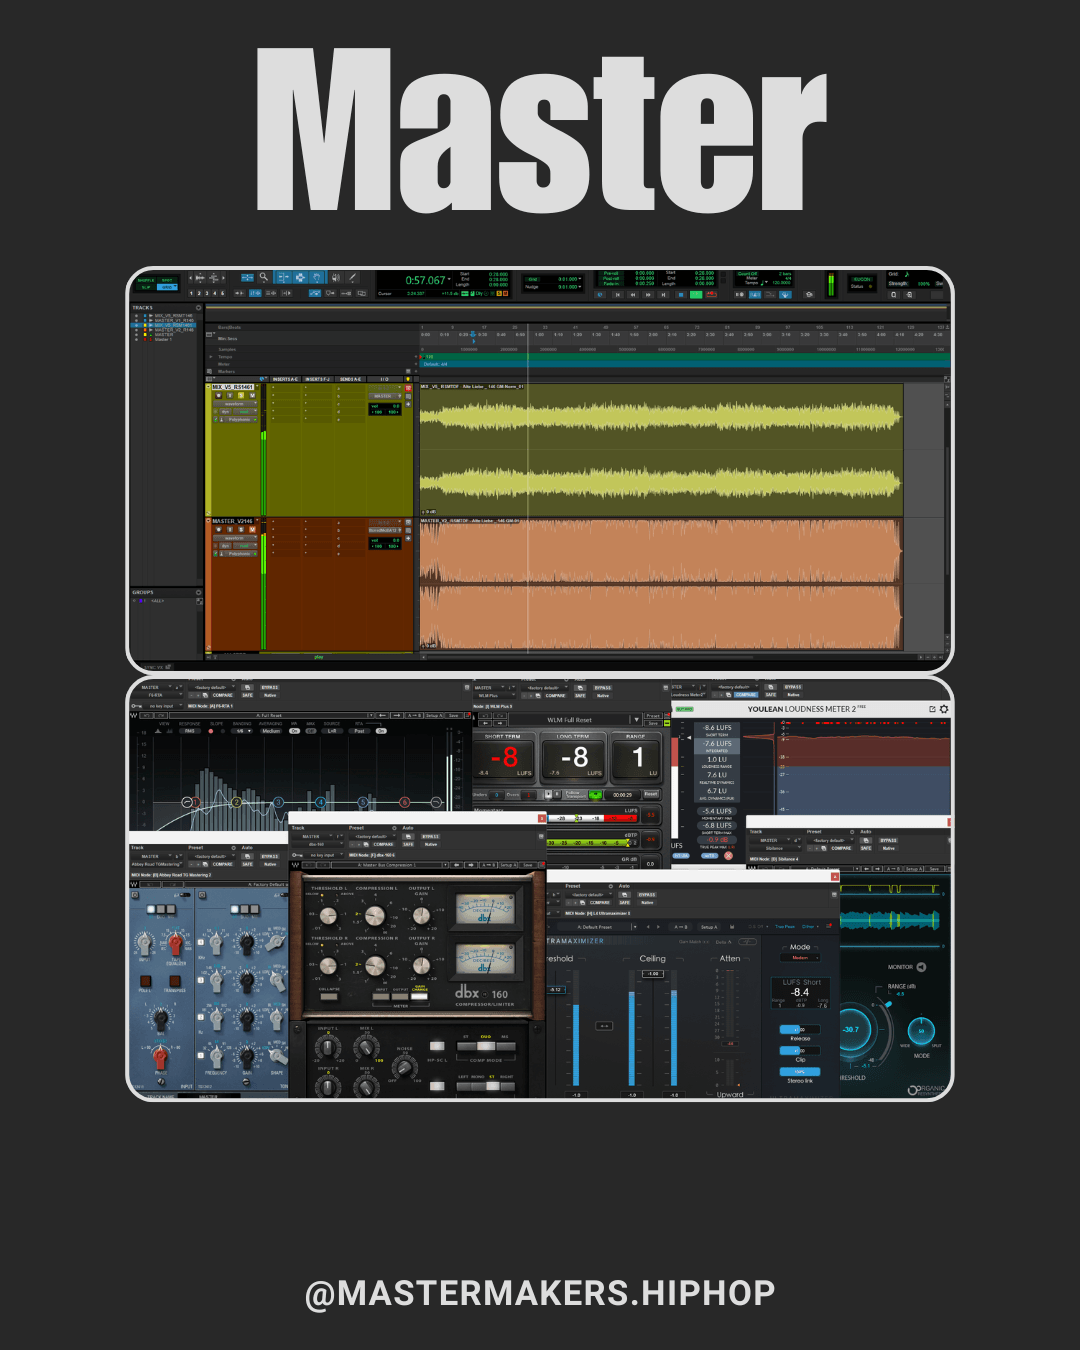This screenshot has width=1080, height=1350.
Task: Open A: Default Preset dropdown in L4 Ultramaximizer
Action: tap(598, 927)
